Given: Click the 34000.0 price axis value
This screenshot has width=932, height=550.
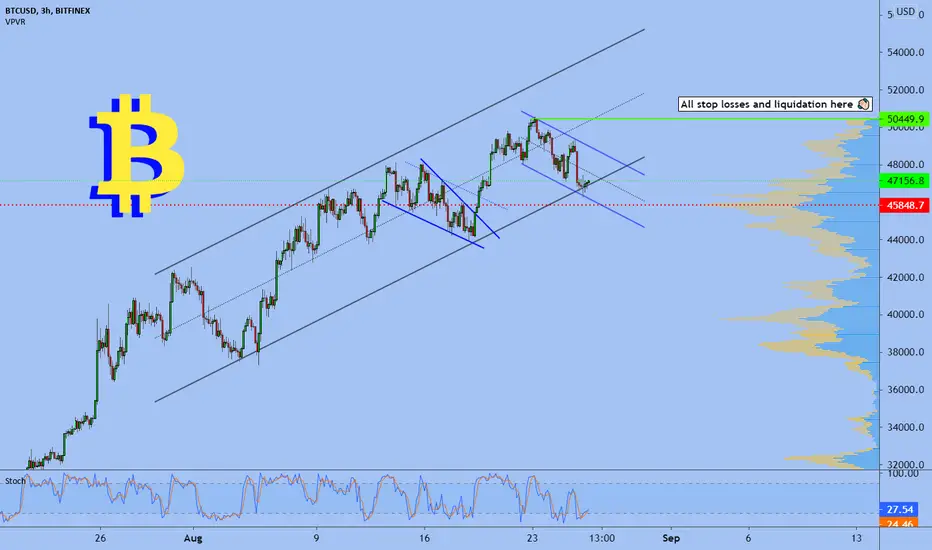Looking at the screenshot, I should tap(905, 427).
